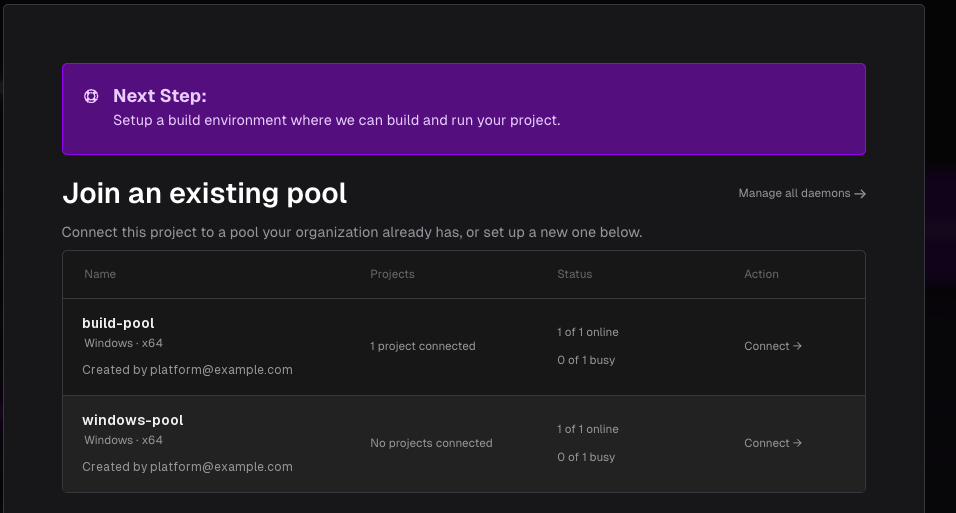Image resolution: width=956 pixels, height=513 pixels.
Task: Click the creator email under windows-pool
Action: pos(221,467)
